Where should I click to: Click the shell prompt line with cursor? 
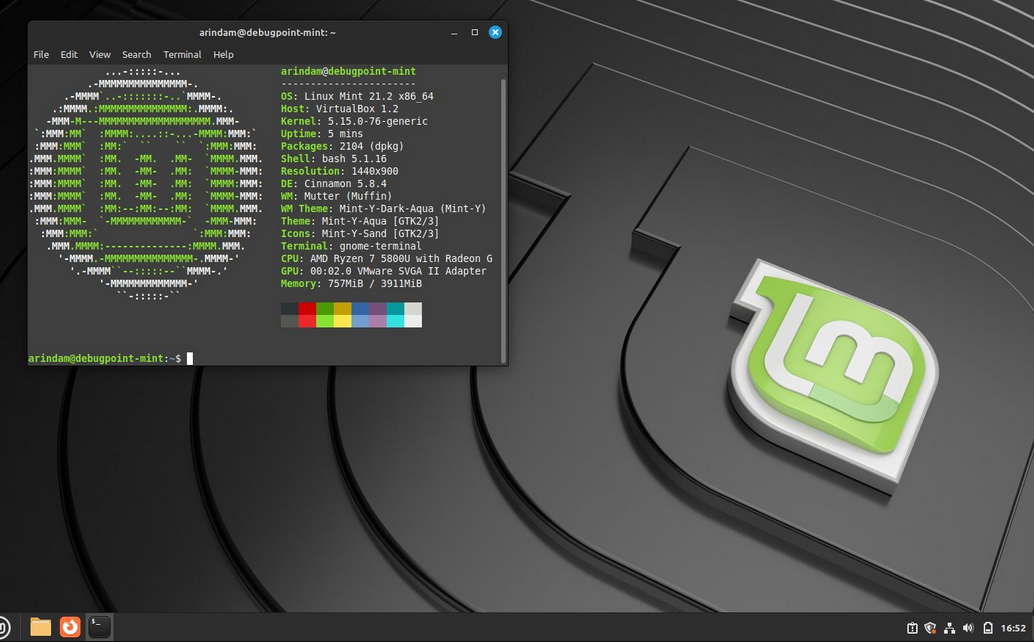coord(110,359)
